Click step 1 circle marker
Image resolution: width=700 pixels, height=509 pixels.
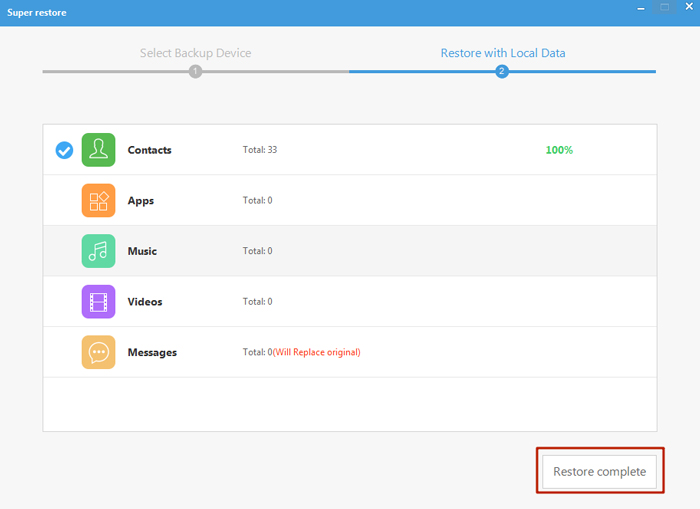pyautogui.click(x=195, y=71)
